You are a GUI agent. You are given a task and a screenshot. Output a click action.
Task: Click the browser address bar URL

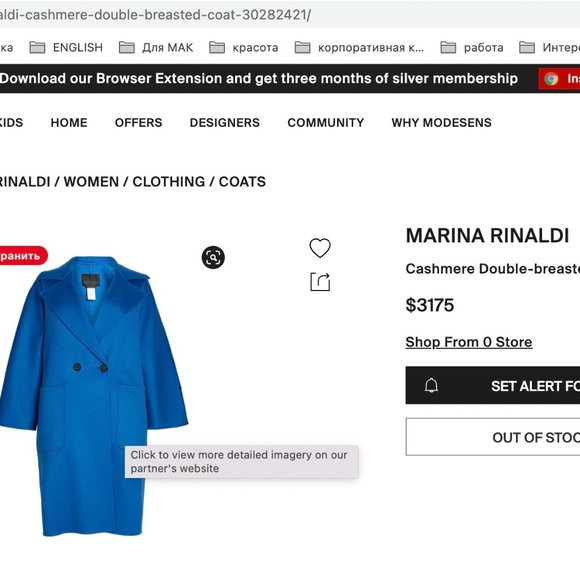(x=155, y=15)
